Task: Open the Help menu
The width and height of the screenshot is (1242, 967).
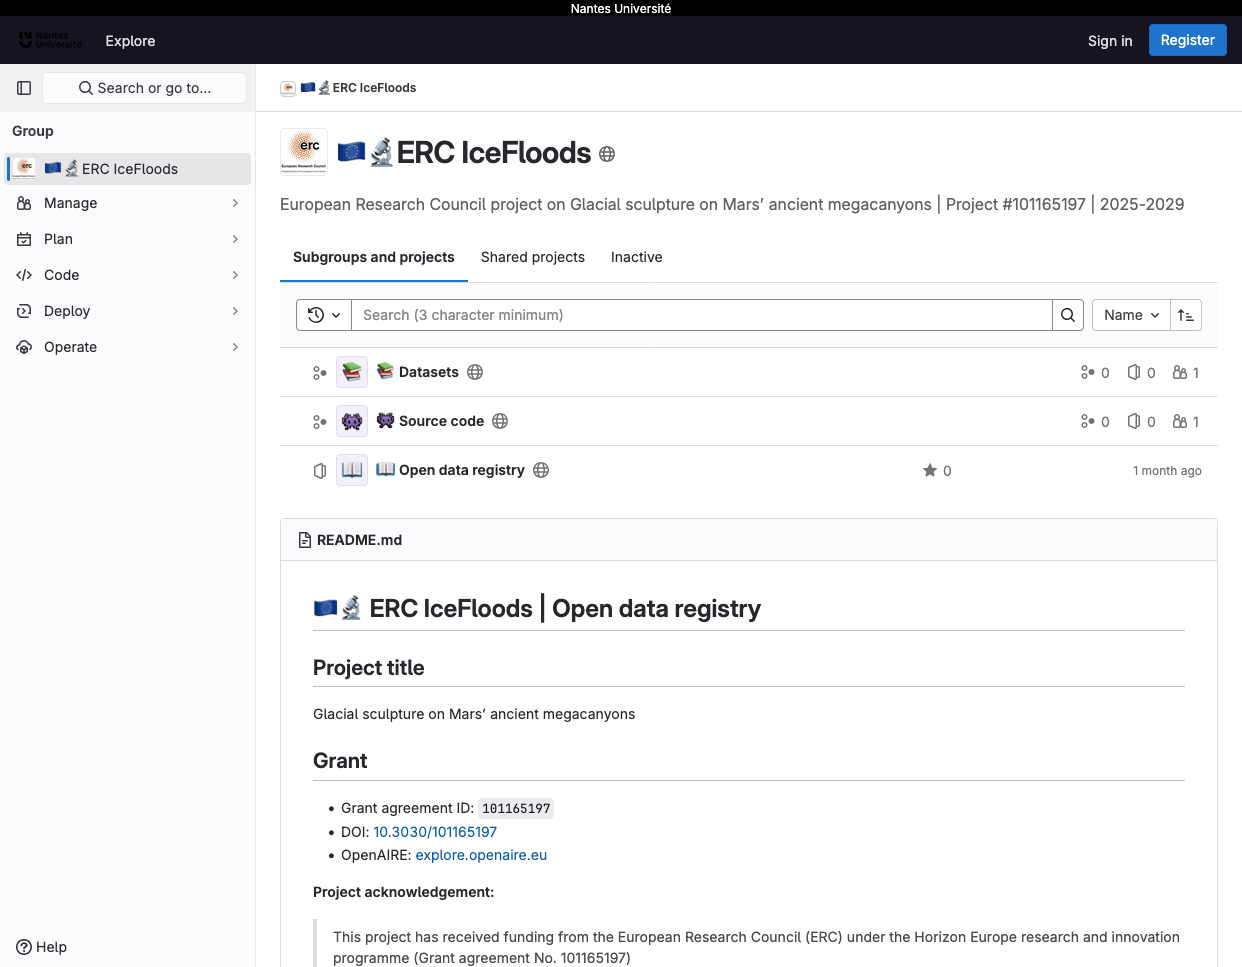Action: [42, 947]
